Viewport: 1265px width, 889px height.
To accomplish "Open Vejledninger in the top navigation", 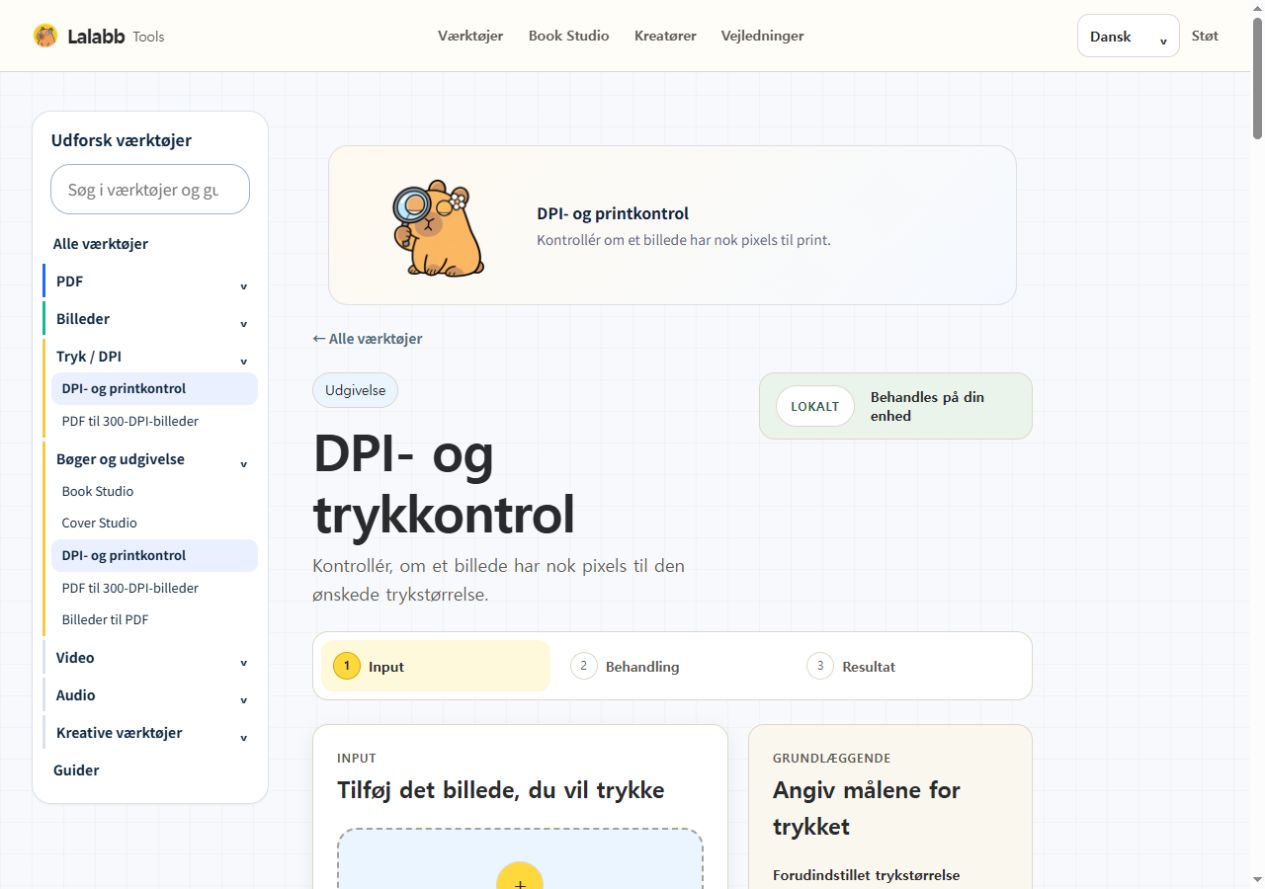I will pos(762,36).
